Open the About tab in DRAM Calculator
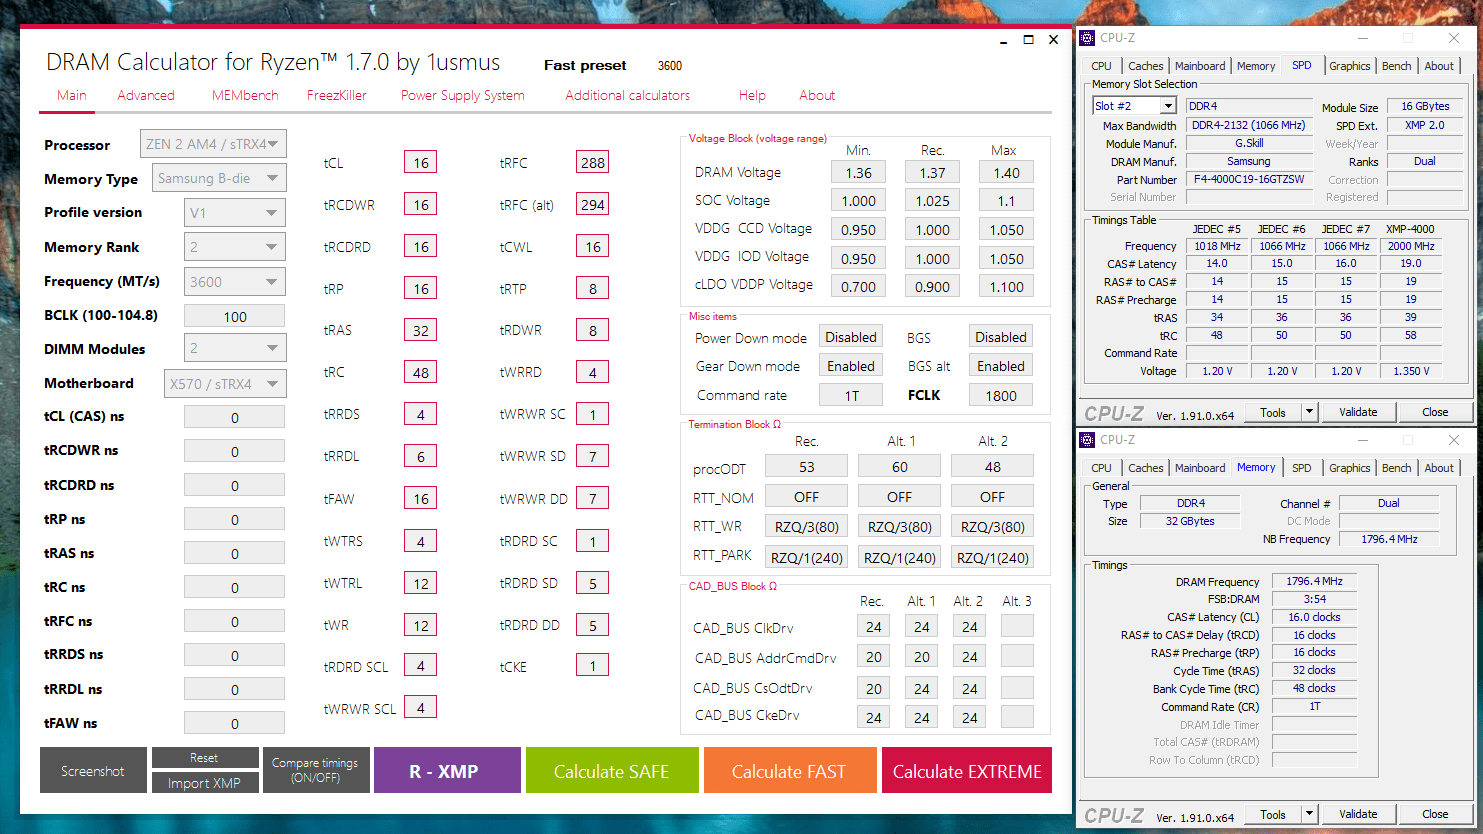The width and height of the screenshot is (1483, 834). [817, 96]
